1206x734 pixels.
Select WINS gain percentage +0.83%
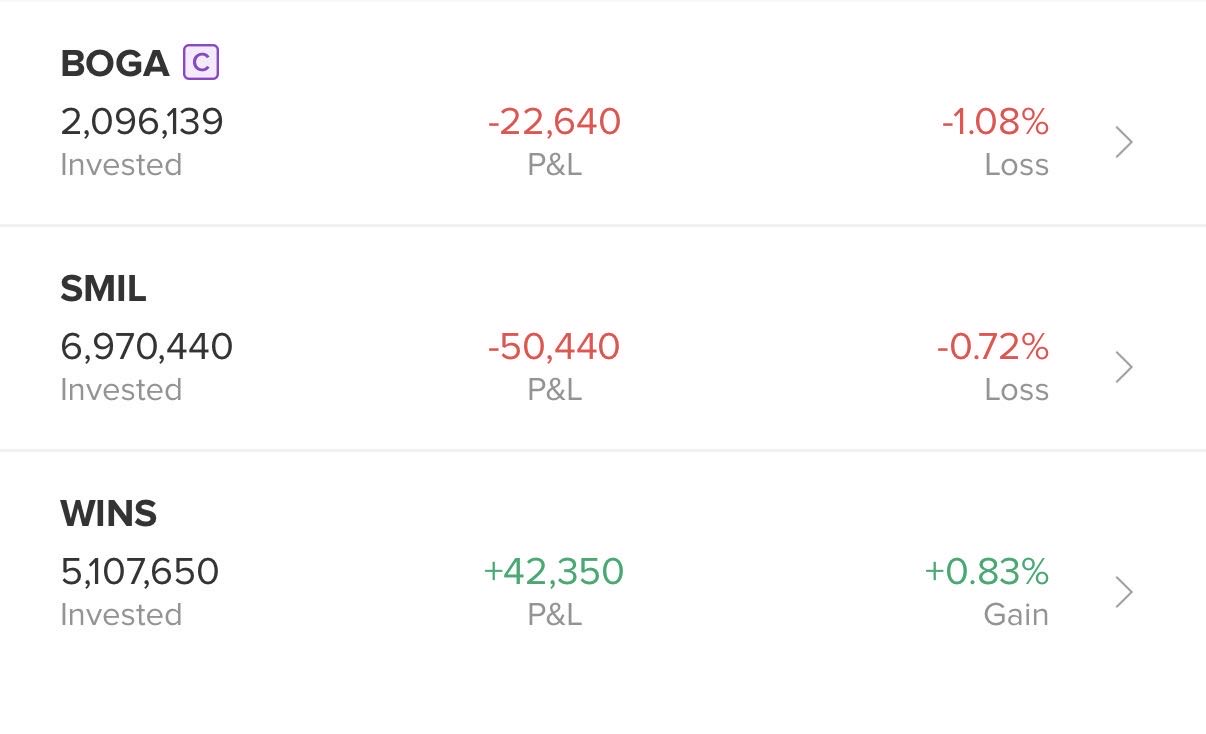[x=987, y=572]
